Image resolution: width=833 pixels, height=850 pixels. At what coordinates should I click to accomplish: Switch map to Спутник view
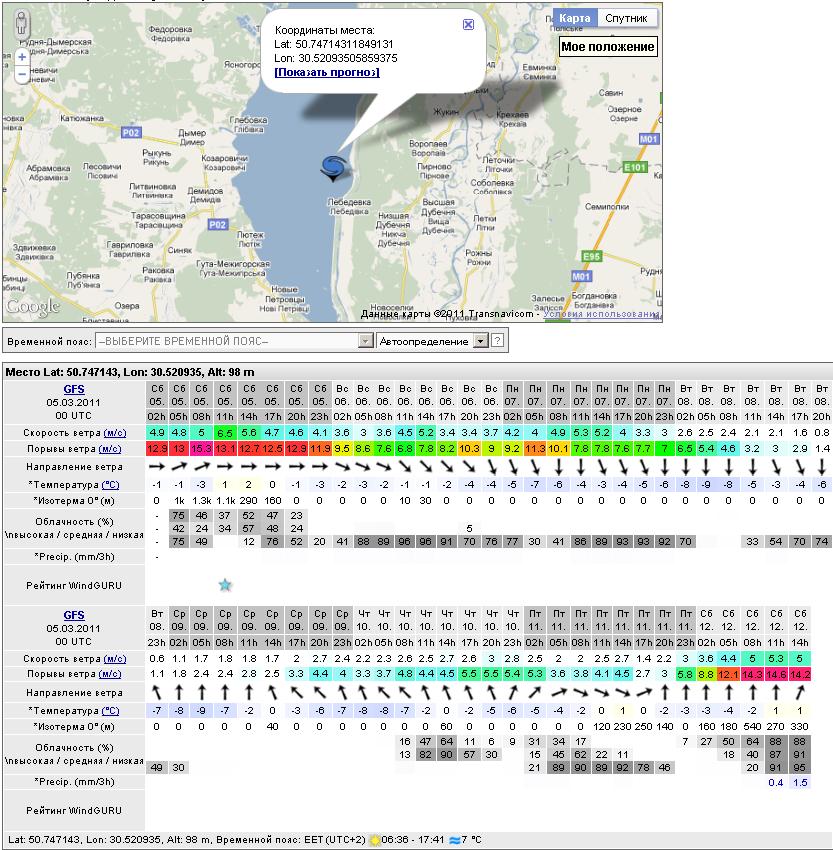tap(629, 18)
